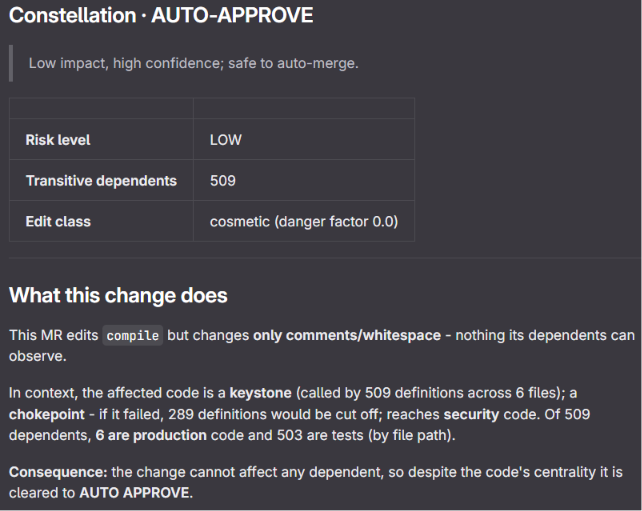This screenshot has width=642, height=511.
Task: Click the bold keystone word
Action: (x=260, y=393)
